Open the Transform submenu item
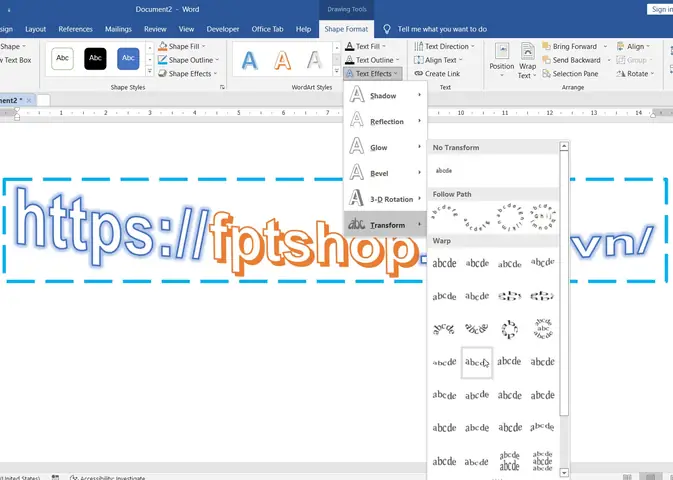673x480 pixels. (385, 224)
